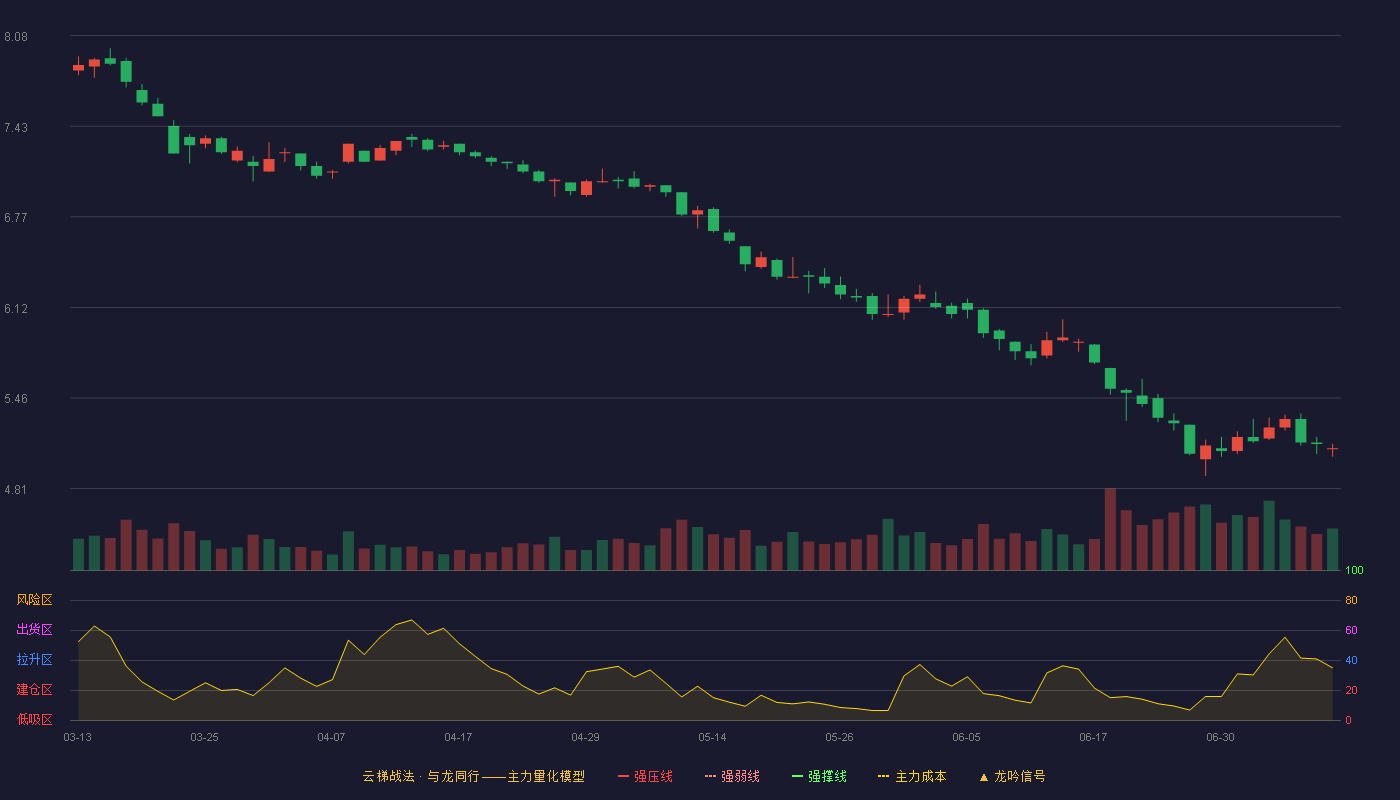Click the 04-07 date axis label
Image resolution: width=1400 pixels, height=800 pixels.
pyautogui.click(x=332, y=737)
